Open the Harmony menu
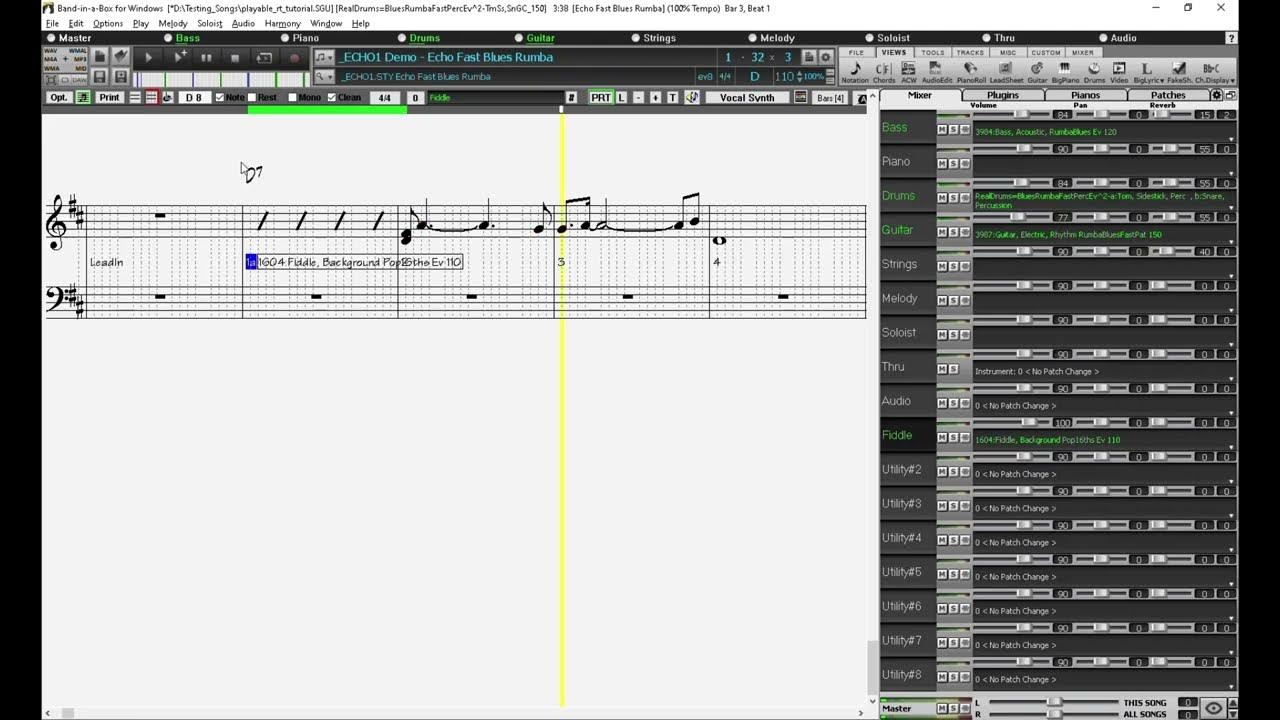1280x720 pixels. click(283, 23)
